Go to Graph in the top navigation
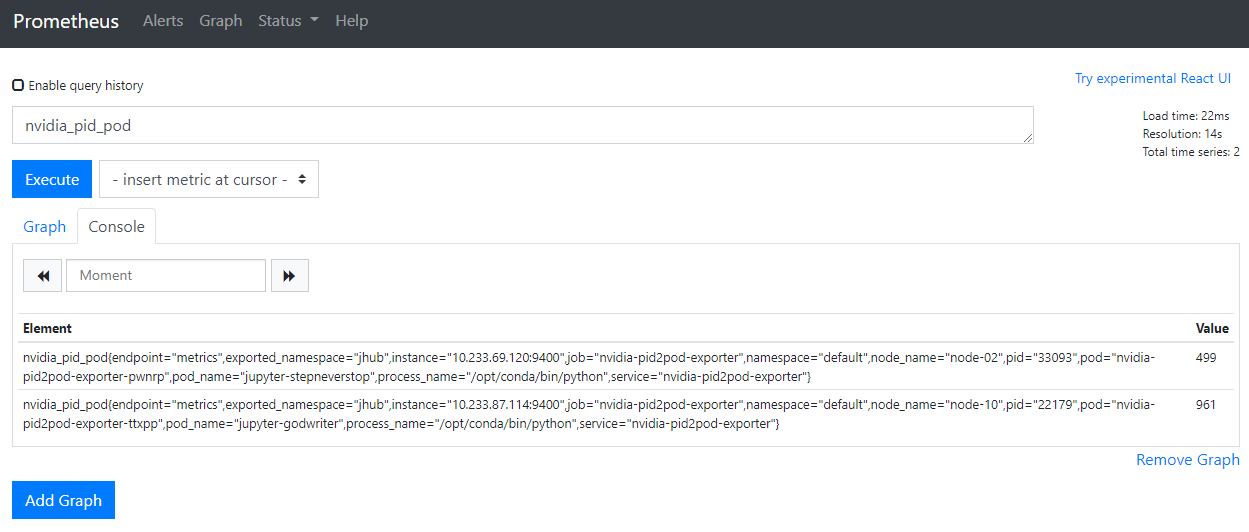 pyautogui.click(x=220, y=21)
